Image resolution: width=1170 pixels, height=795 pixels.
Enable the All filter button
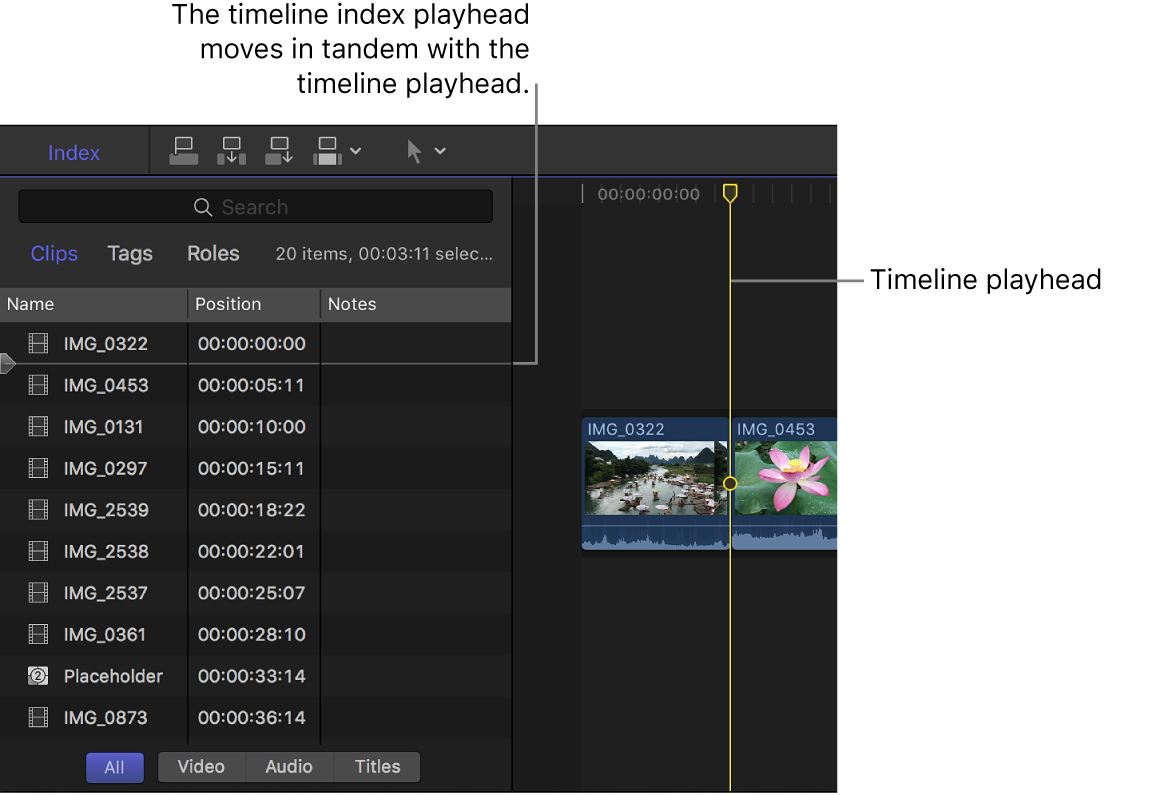click(114, 767)
